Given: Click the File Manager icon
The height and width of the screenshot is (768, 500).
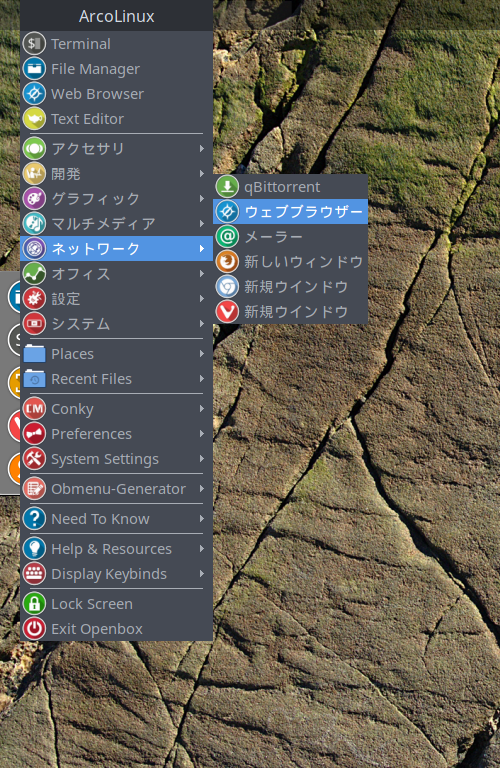Looking at the screenshot, I should (x=34, y=69).
